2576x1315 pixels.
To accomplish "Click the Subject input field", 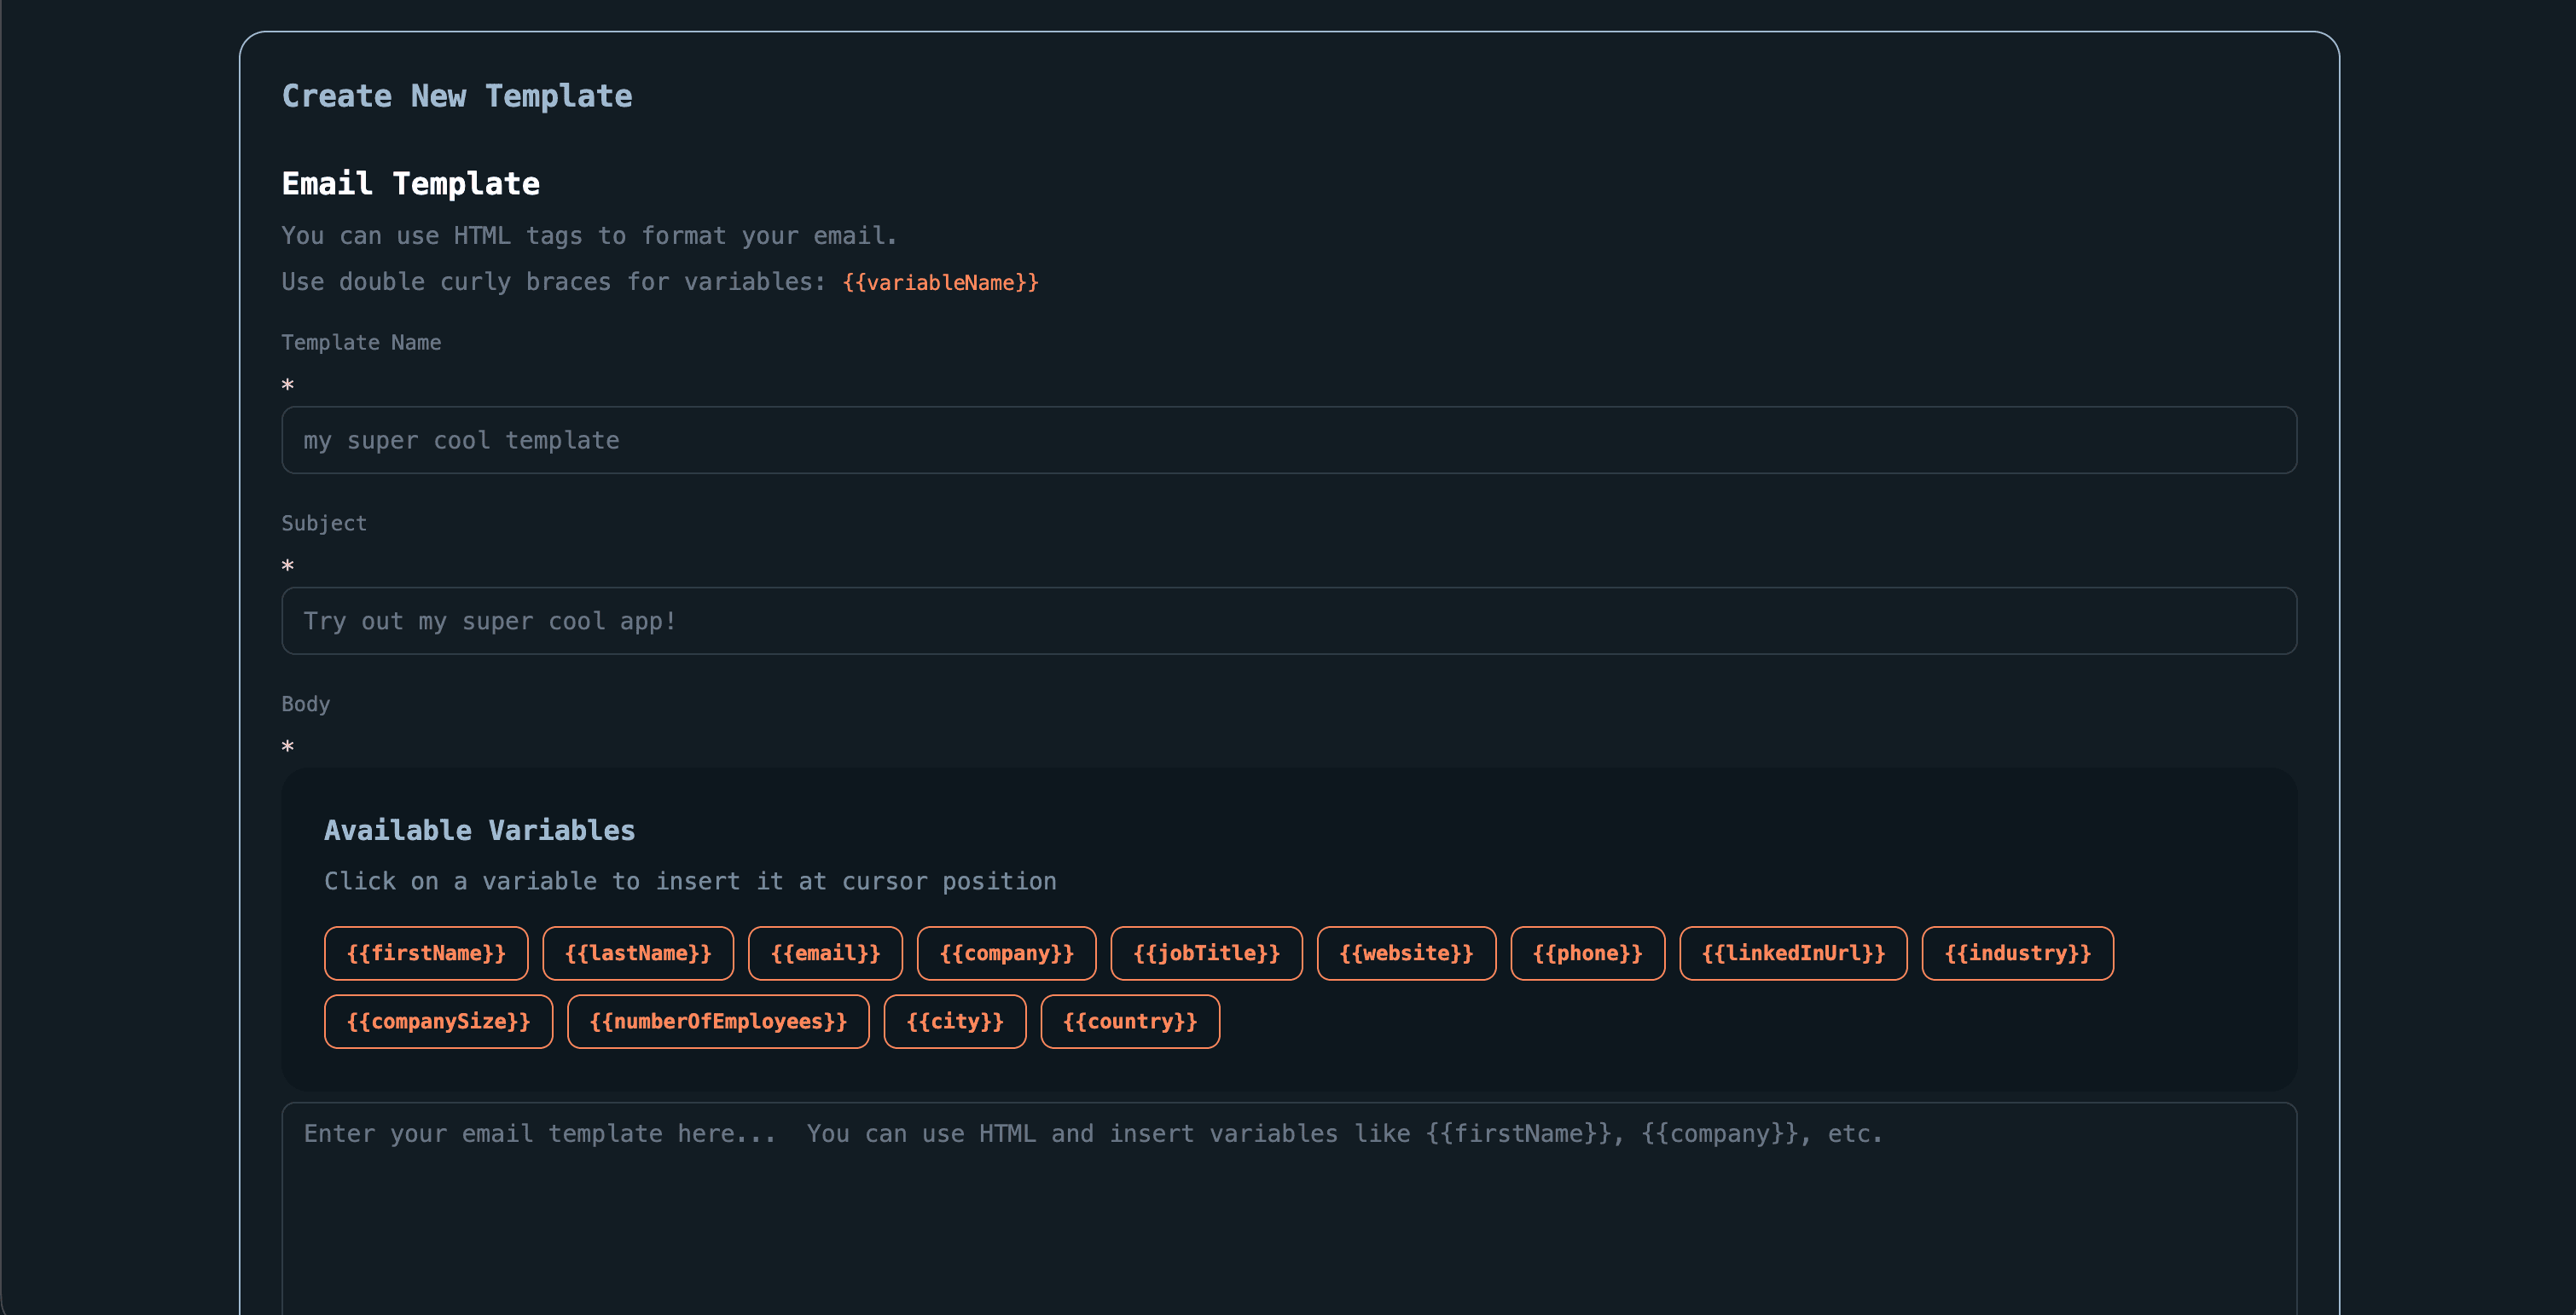I will [x=1288, y=621].
